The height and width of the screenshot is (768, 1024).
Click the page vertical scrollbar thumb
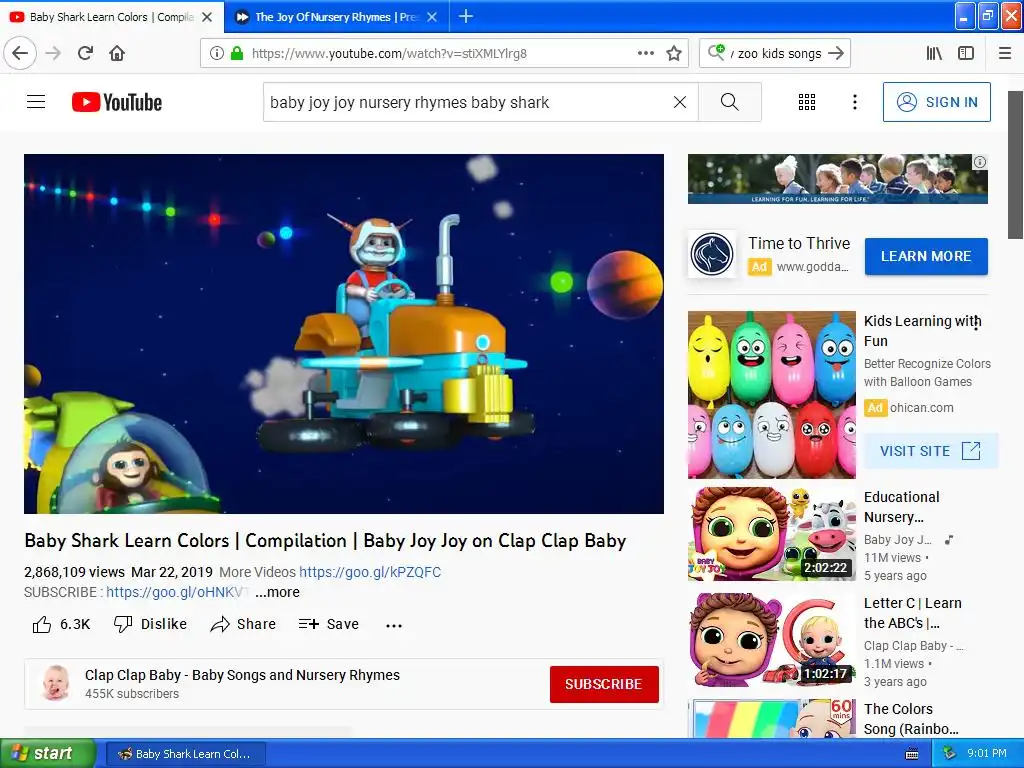1016,165
